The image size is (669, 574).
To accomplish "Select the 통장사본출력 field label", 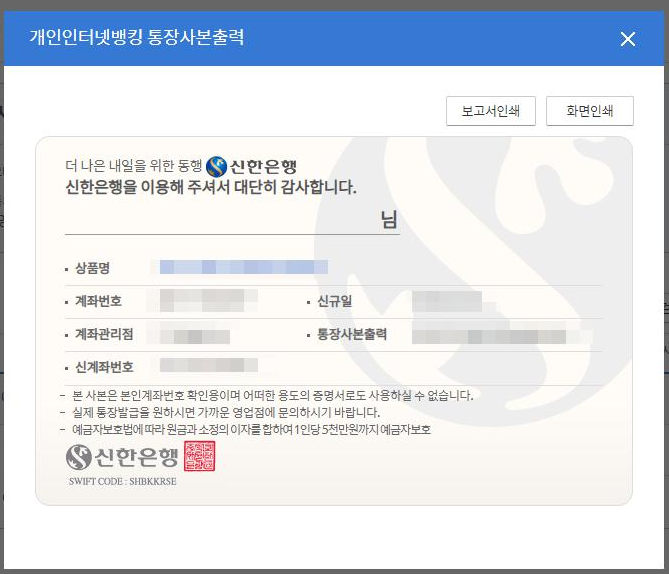I will [x=352, y=334].
